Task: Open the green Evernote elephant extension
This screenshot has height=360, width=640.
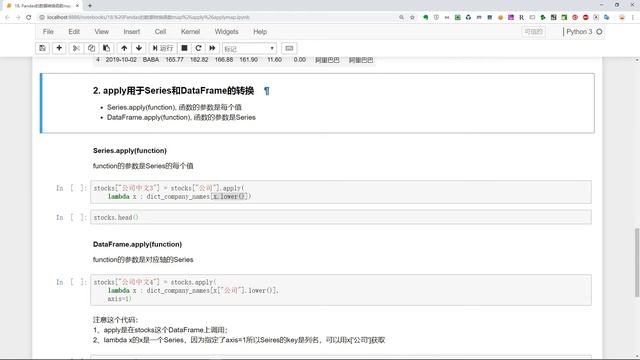Action: click(x=426, y=17)
